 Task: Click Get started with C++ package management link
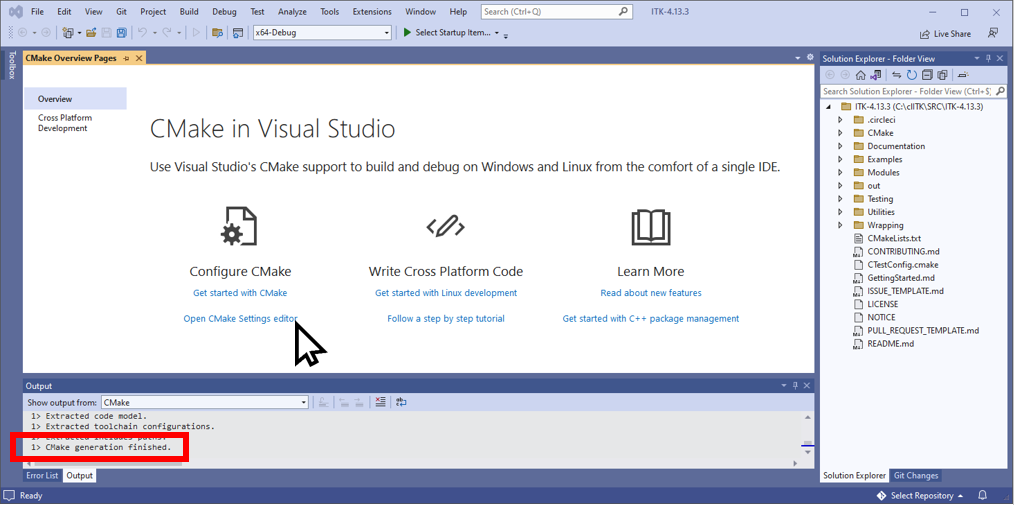651,319
